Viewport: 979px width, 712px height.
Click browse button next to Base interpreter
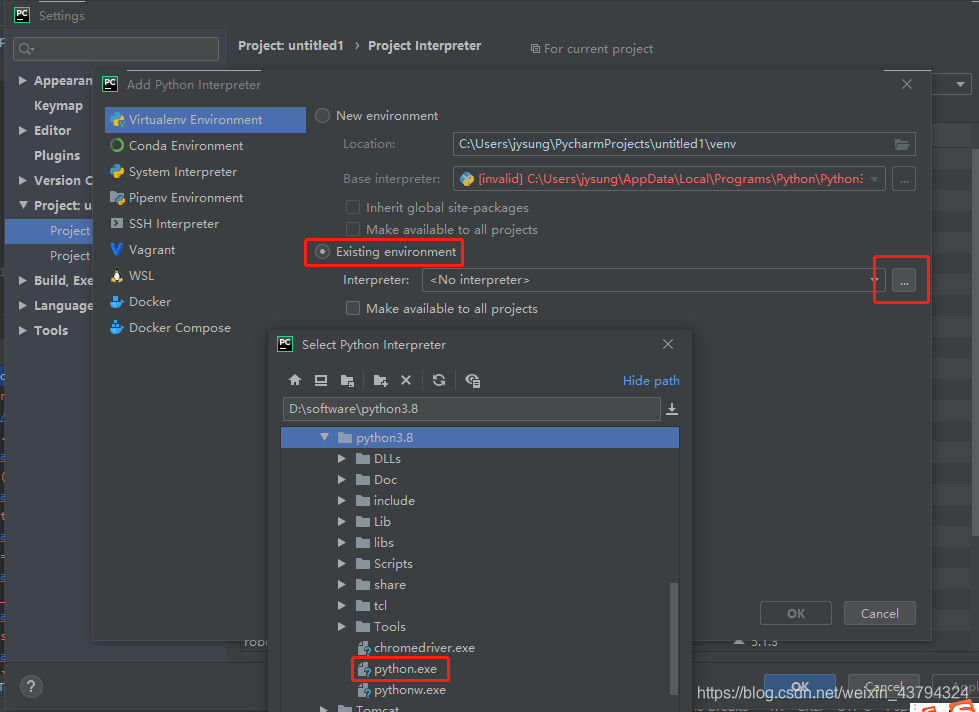point(903,179)
